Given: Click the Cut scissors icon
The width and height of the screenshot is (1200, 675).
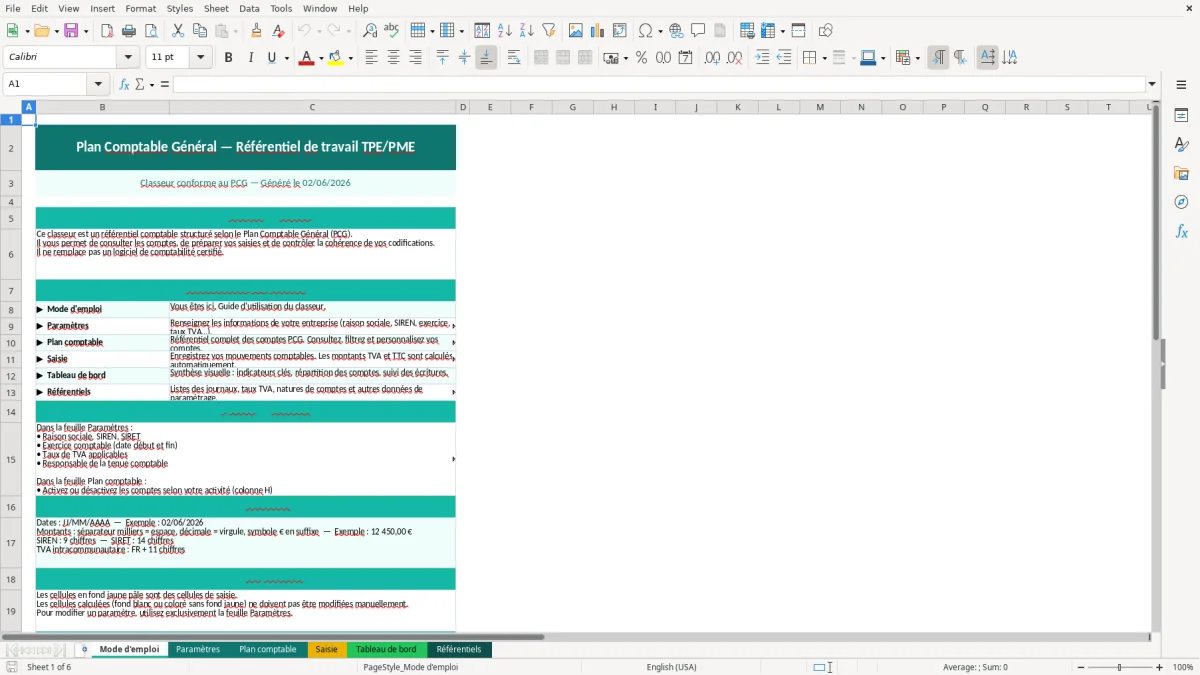Looking at the screenshot, I should click(x=178, y=31).
